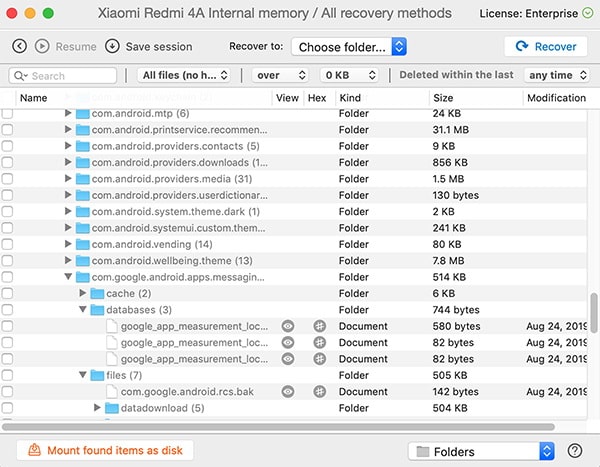Expand the cache (2) folder

tap(83, 293)
